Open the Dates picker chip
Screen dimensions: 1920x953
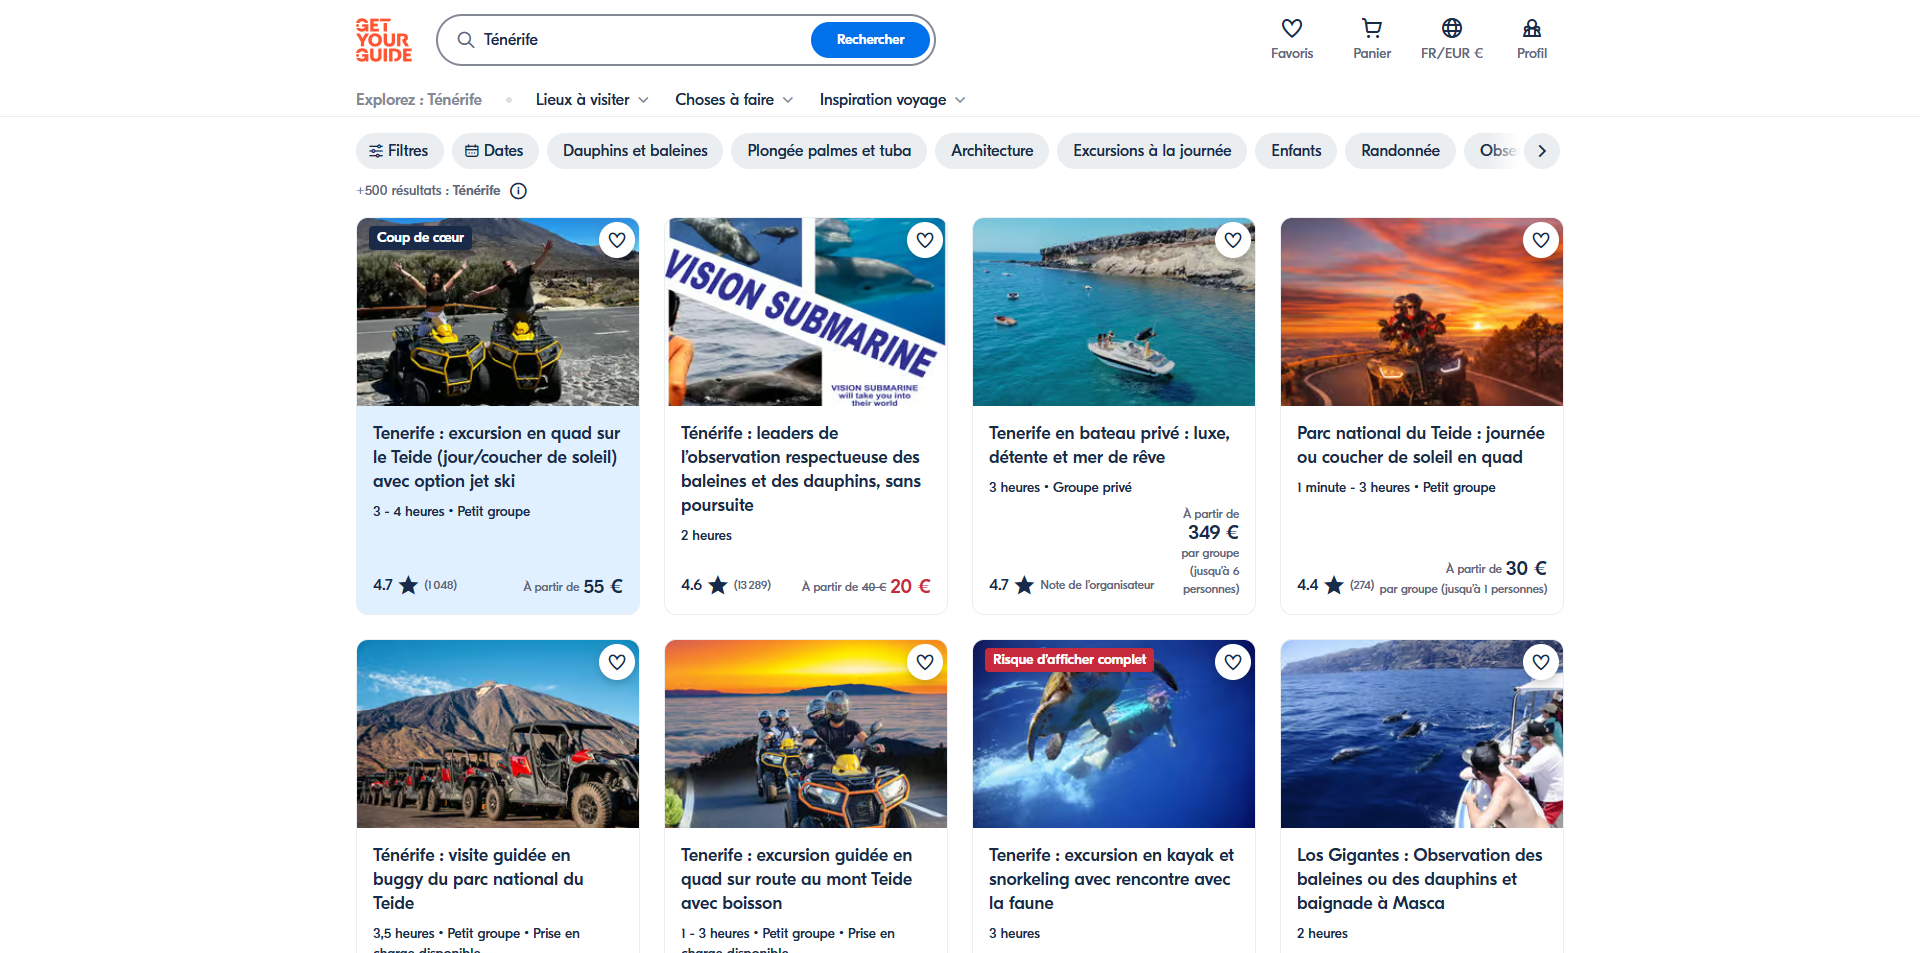494,151
